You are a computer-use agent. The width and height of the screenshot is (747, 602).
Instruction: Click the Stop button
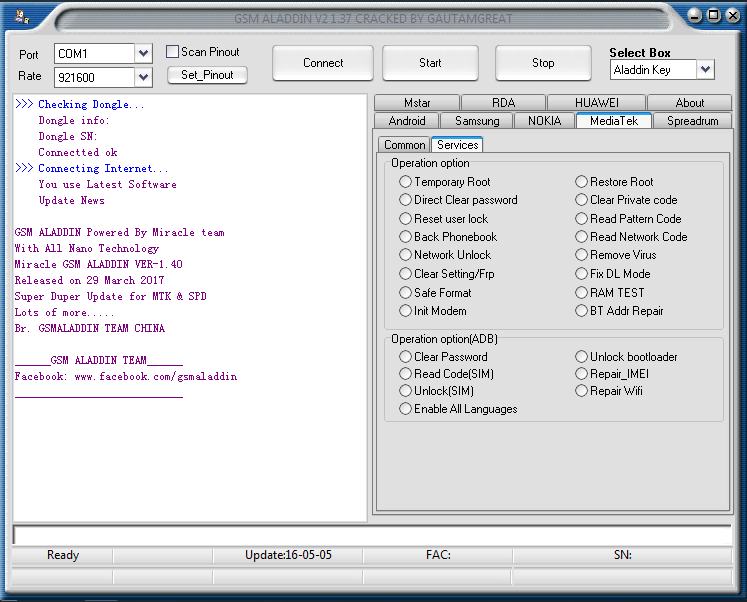[x=543, y=63]
